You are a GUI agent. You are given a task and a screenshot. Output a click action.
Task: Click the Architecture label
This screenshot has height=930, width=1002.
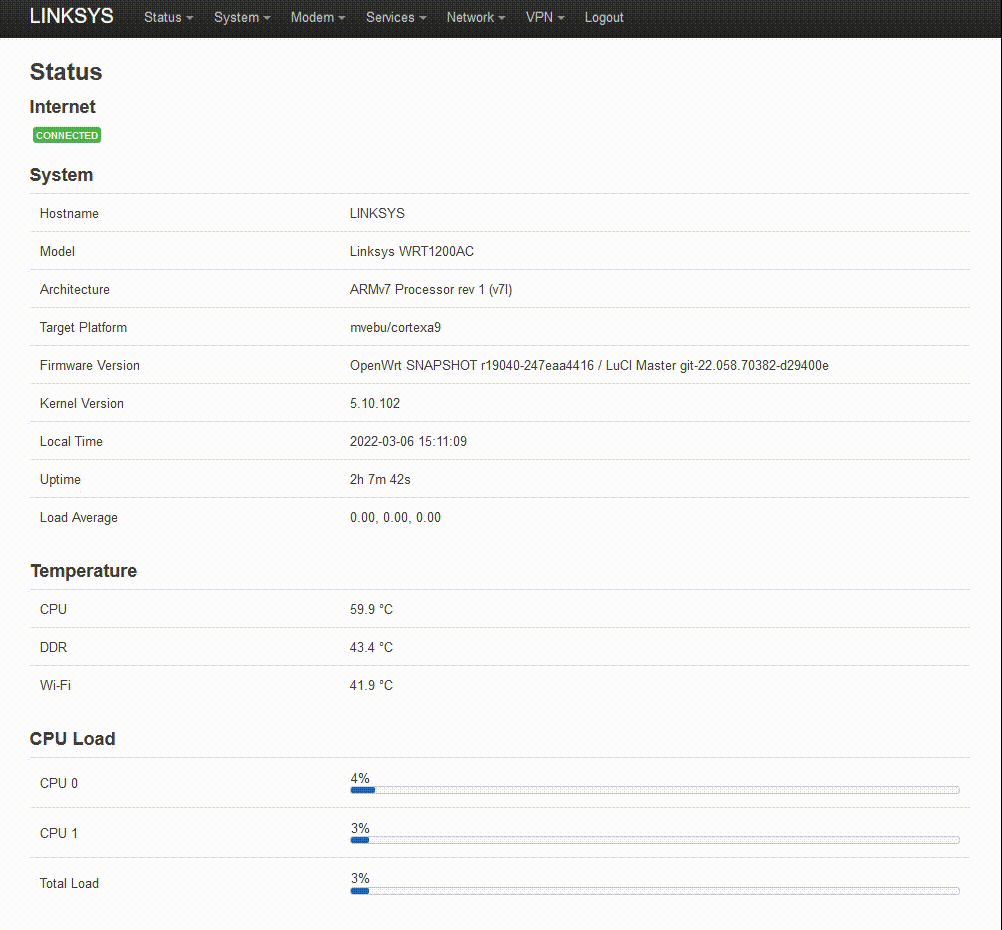(75, 290)
